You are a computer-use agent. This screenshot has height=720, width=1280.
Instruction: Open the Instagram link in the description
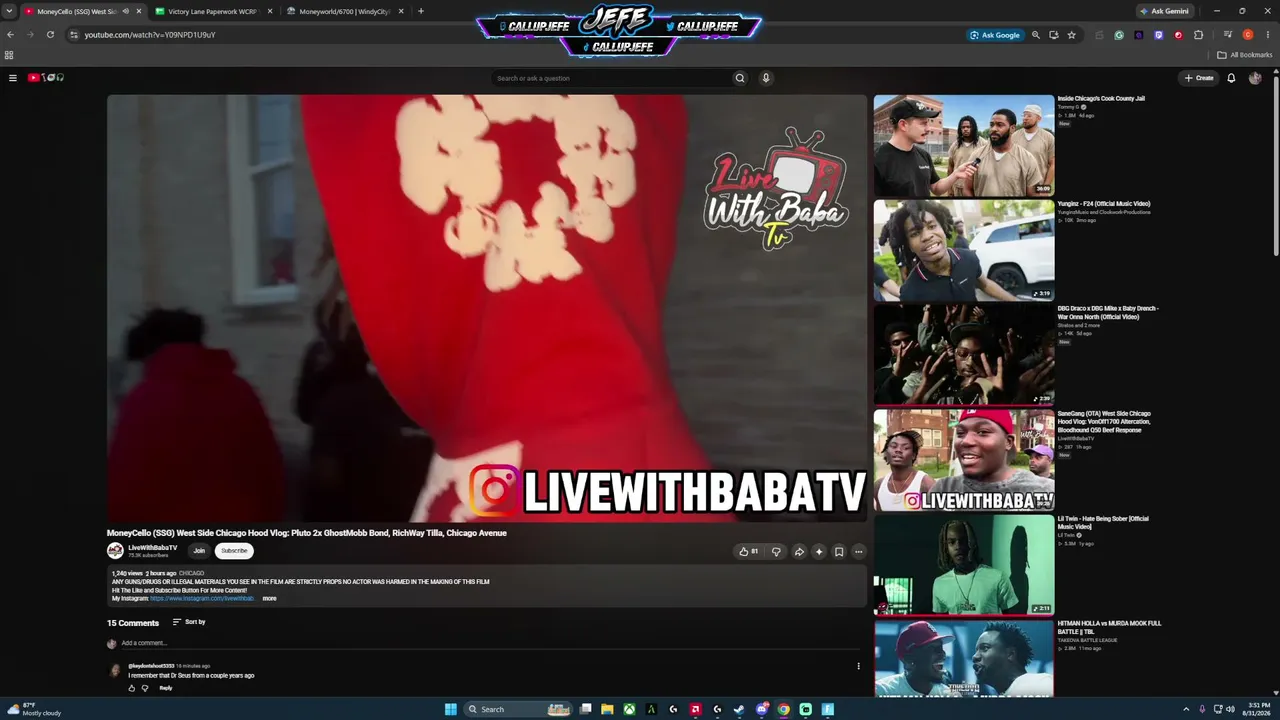pos(202,598)
